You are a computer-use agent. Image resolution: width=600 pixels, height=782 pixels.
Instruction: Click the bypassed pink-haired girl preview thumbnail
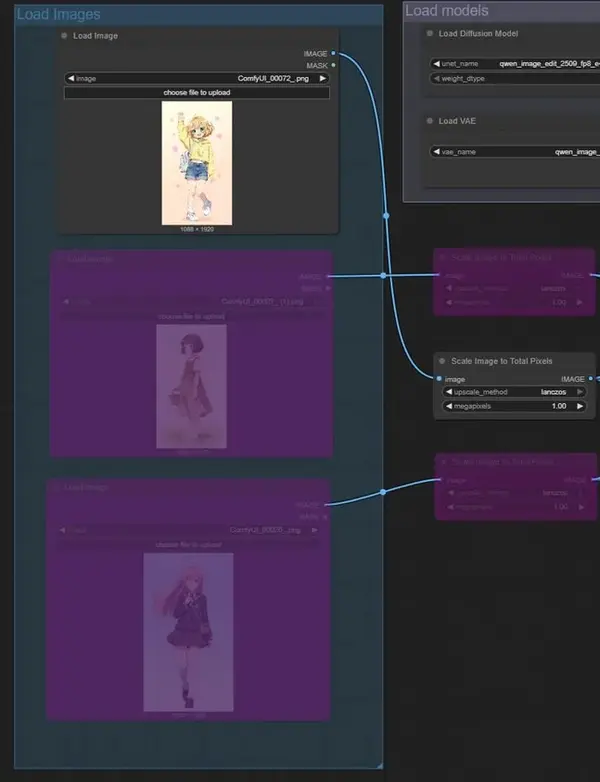click(188, 632)
